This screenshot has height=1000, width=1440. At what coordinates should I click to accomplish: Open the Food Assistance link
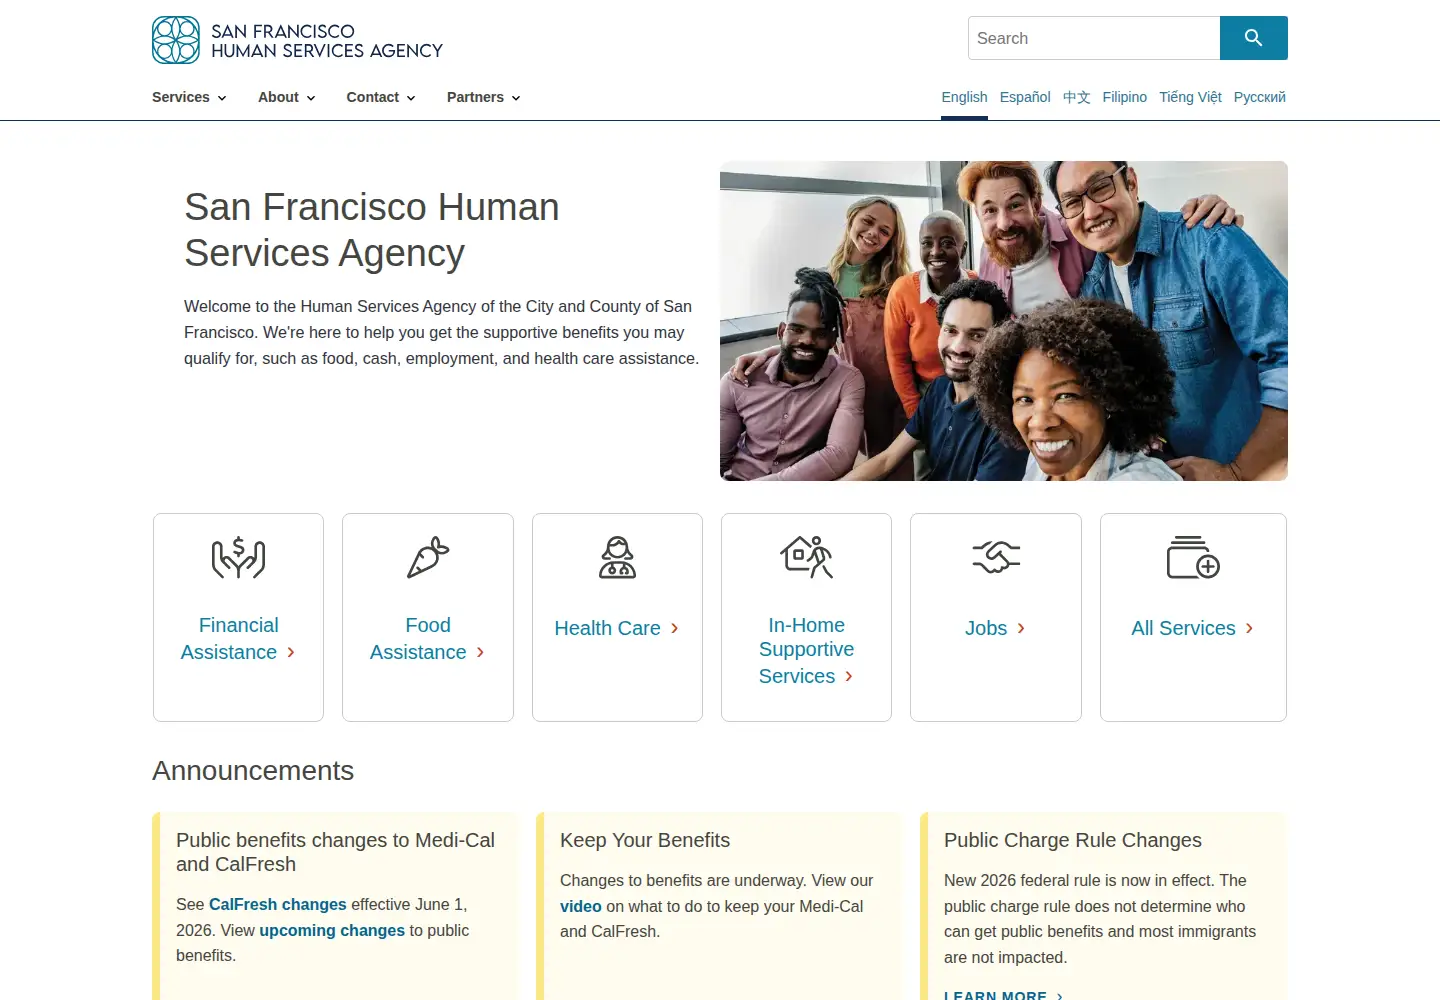pos(428,639)
